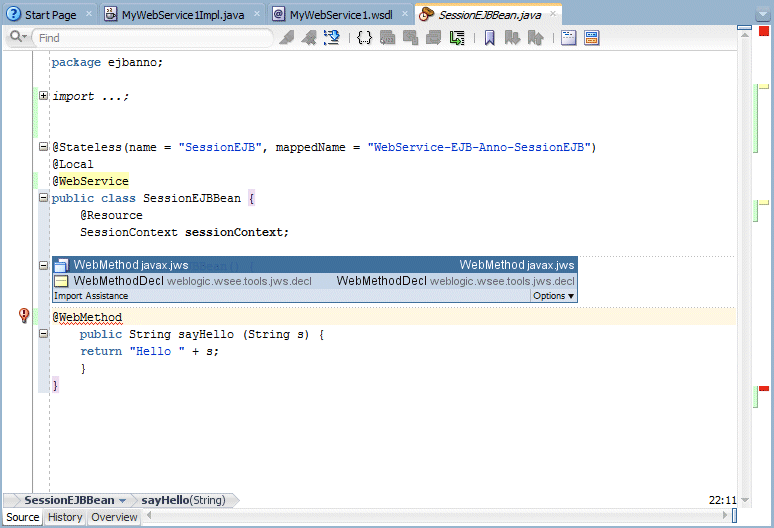Screen dimensions: 774x528
Task: Click the curly braces code icon
Action: 364,38
